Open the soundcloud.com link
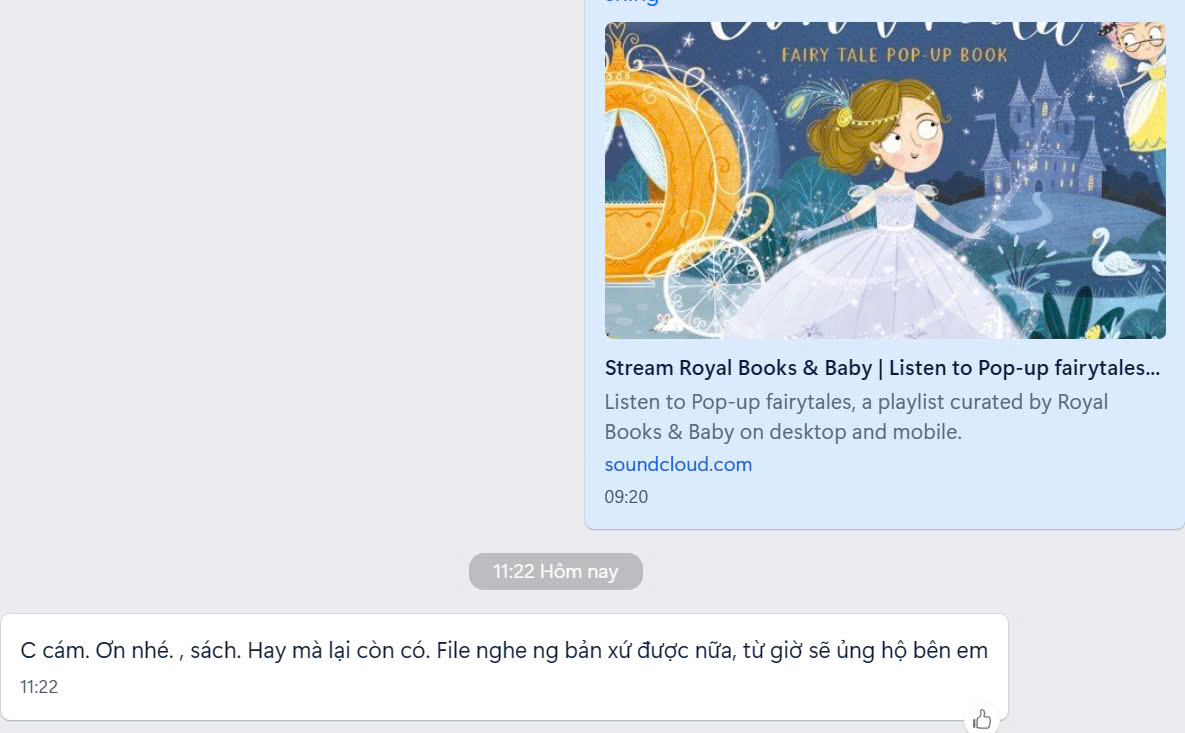1185x733 pixels. point(678,464)
